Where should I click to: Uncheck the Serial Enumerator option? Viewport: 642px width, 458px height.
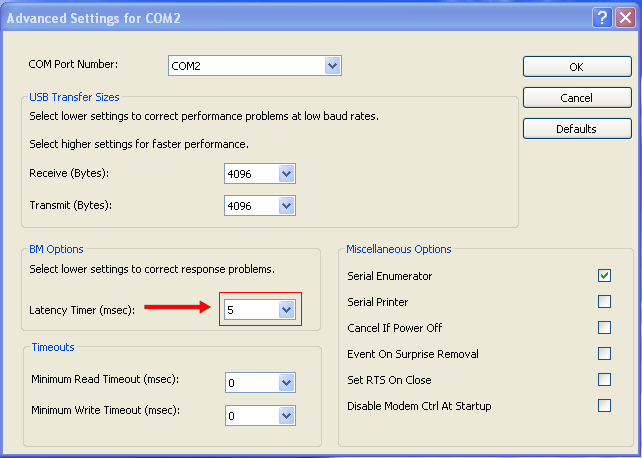coord(604,276)
